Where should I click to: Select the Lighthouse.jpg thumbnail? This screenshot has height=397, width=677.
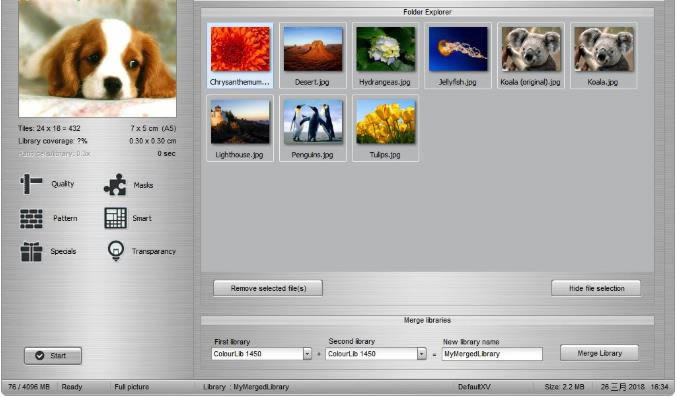[240, 128]
